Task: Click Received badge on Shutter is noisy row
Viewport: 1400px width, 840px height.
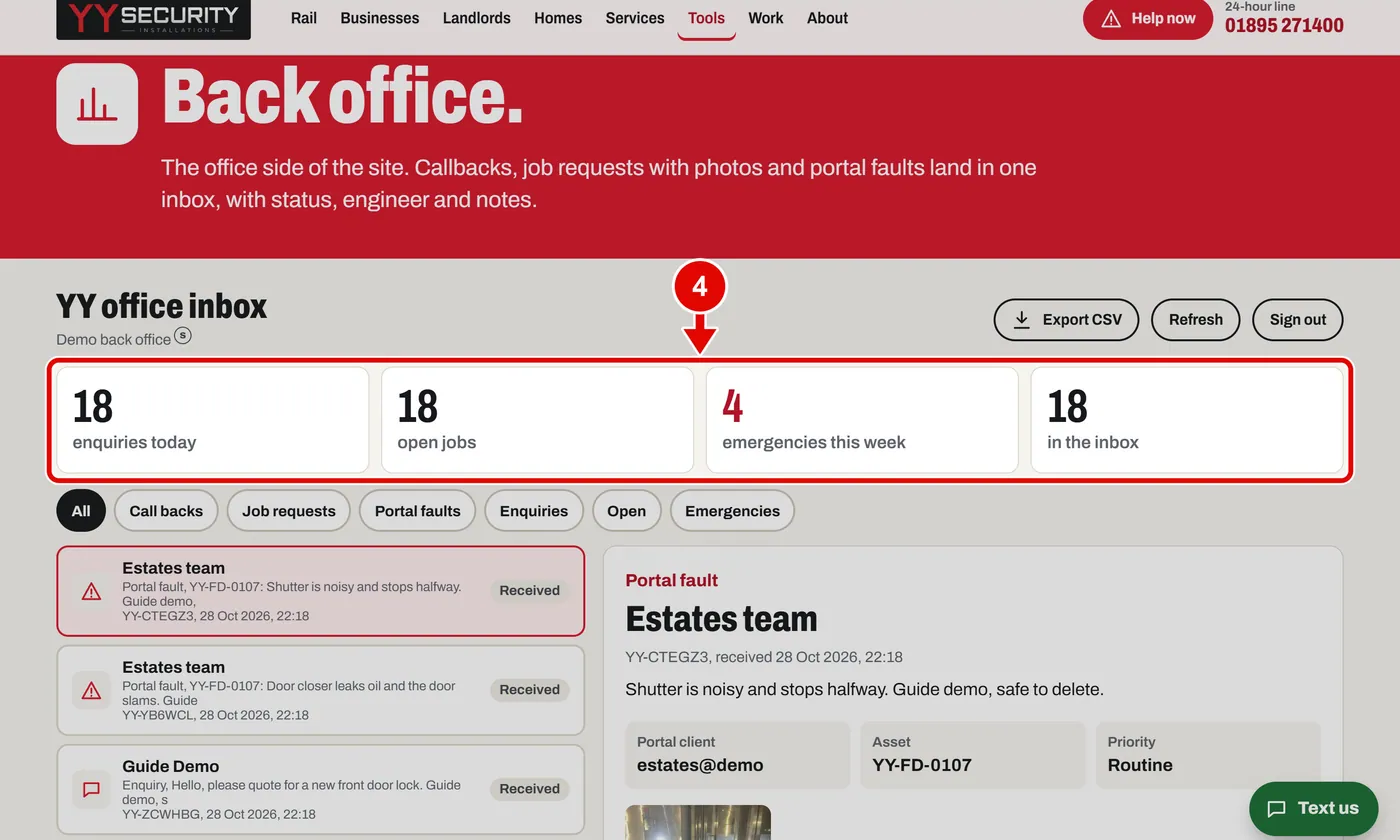Action: [530, 591]
